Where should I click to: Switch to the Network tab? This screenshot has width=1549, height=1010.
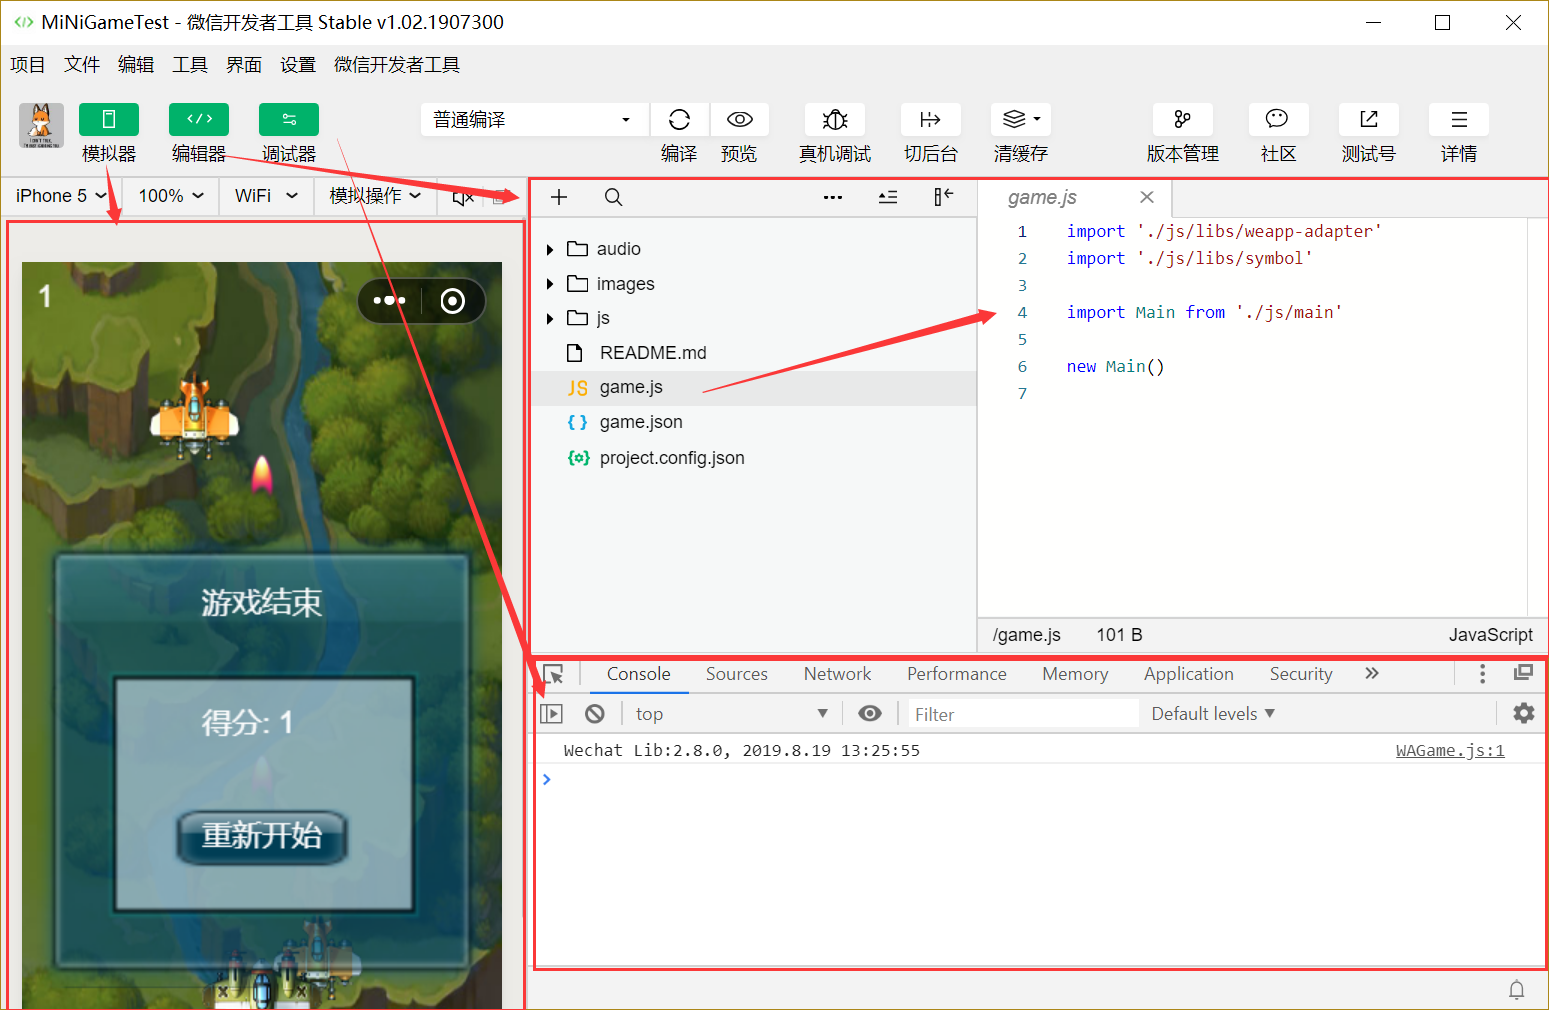coord(837,674)
